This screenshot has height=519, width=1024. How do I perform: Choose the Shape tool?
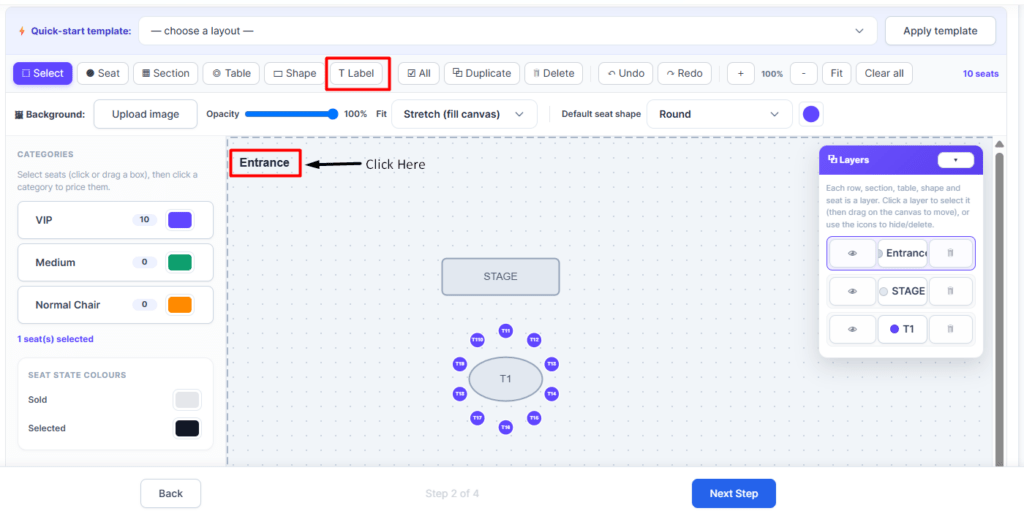(295, 73)
